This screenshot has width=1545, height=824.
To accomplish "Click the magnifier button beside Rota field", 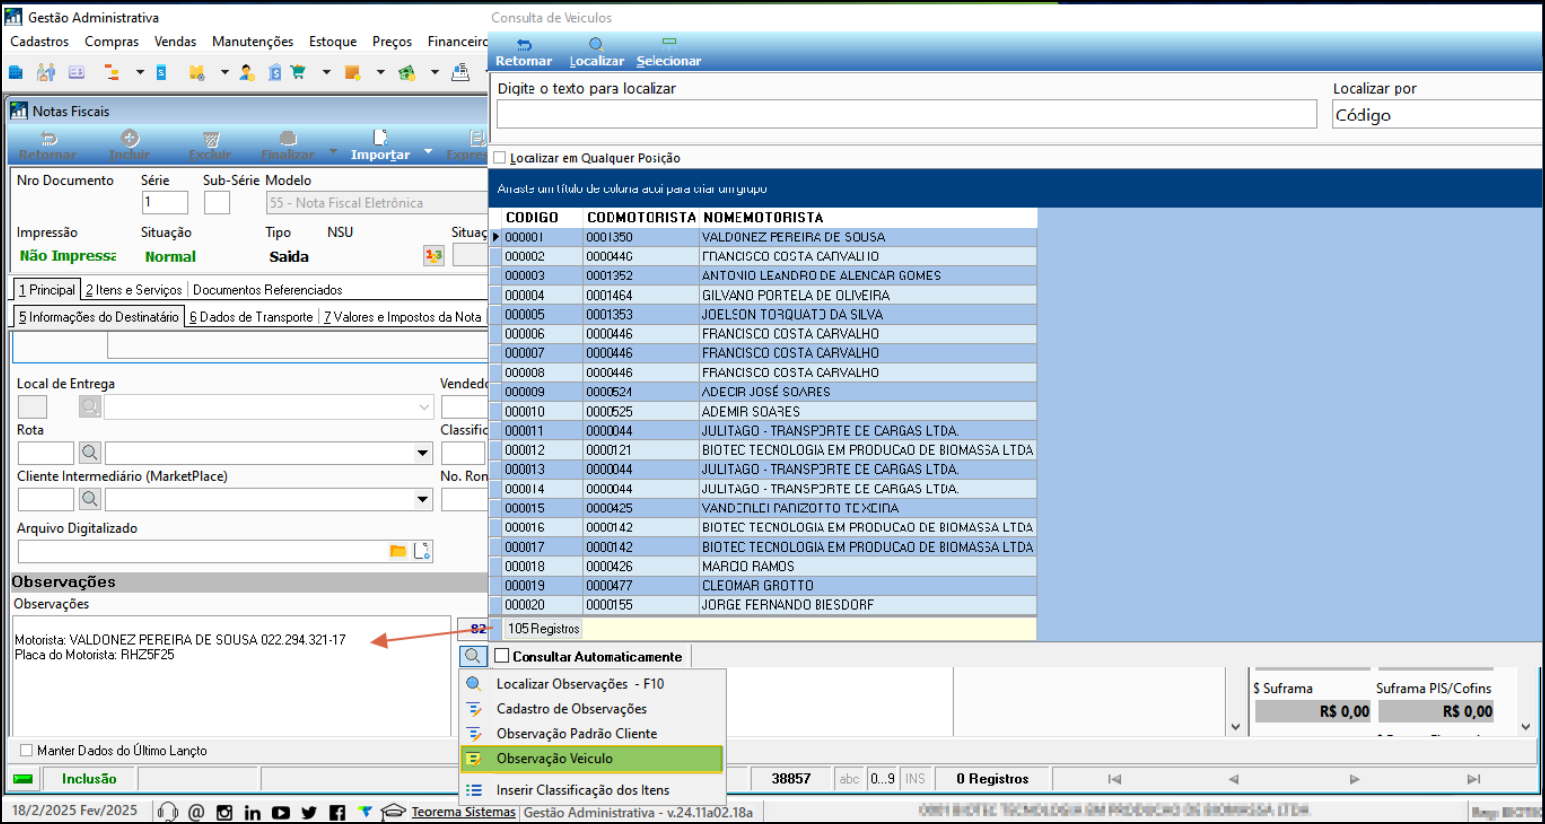I will [90, 453].
